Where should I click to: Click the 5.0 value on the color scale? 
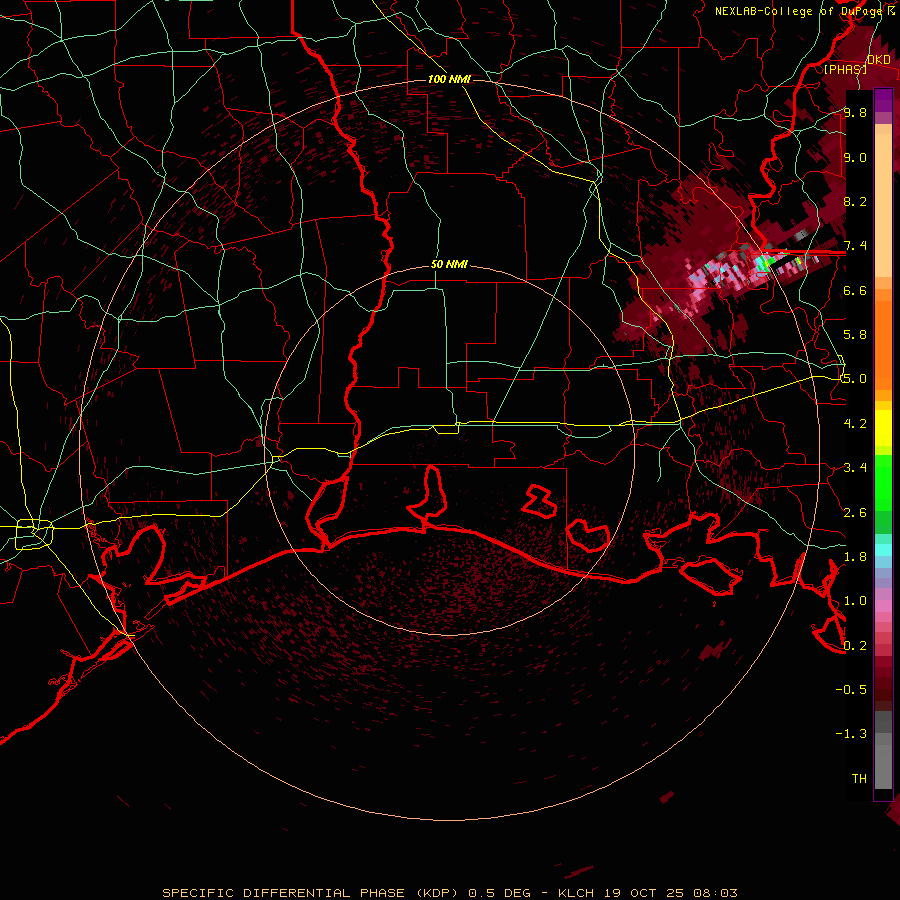click(855, 379)
